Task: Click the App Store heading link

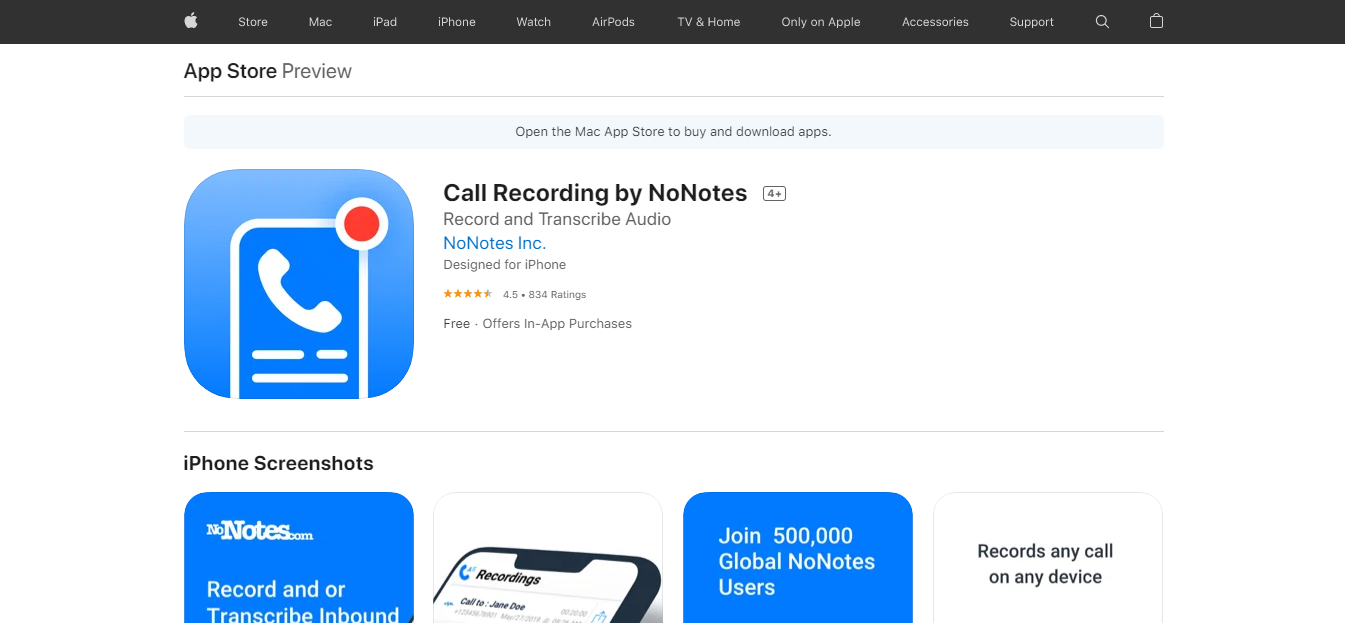Action: [230, 71]
